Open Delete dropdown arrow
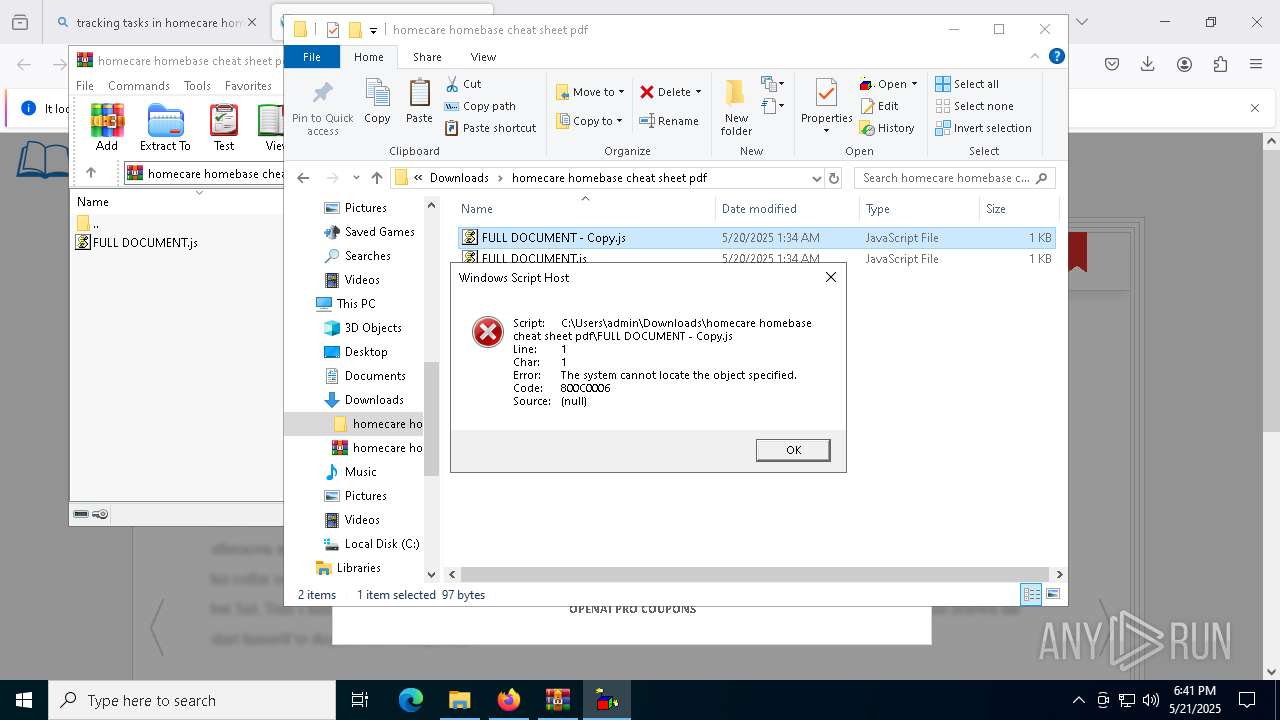Screen dimensions: 1280x720 tap(698, 92)
